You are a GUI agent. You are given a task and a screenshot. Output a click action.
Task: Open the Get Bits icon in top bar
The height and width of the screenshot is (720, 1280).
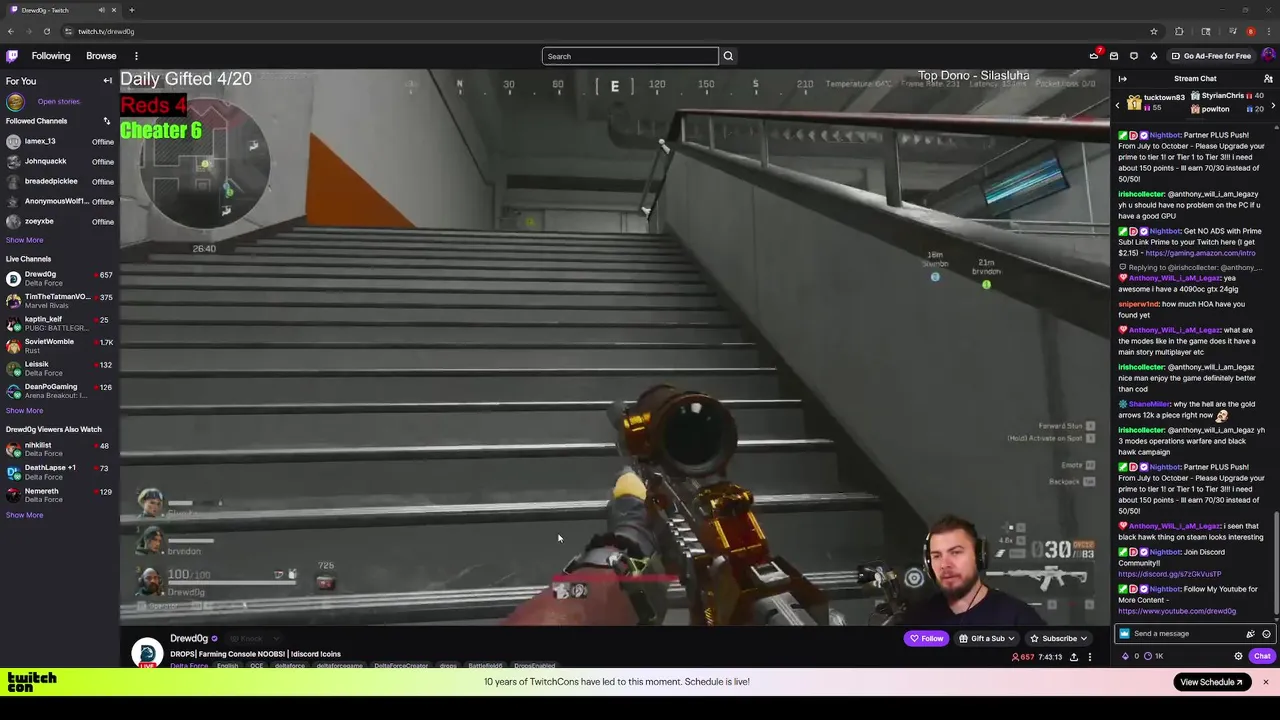pyautogui.click(x=1153, y=56)
